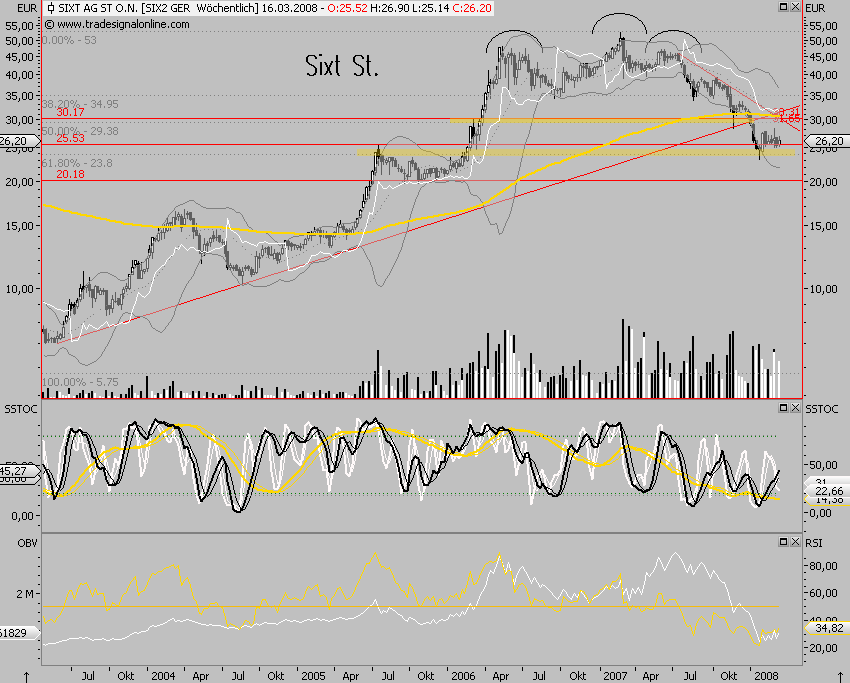This screenshot has height=683, width=850.
Task: Close the SSTOC indicator subchart
Action: click(795, 406)
